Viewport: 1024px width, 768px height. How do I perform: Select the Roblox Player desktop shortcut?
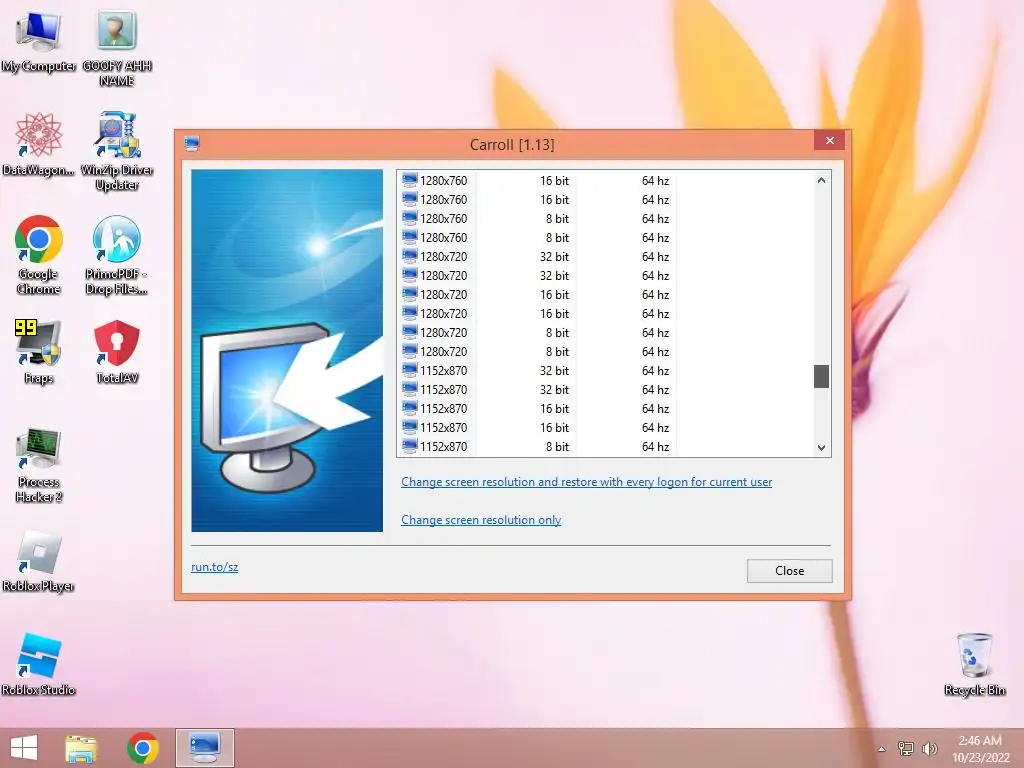pos(39,560)
